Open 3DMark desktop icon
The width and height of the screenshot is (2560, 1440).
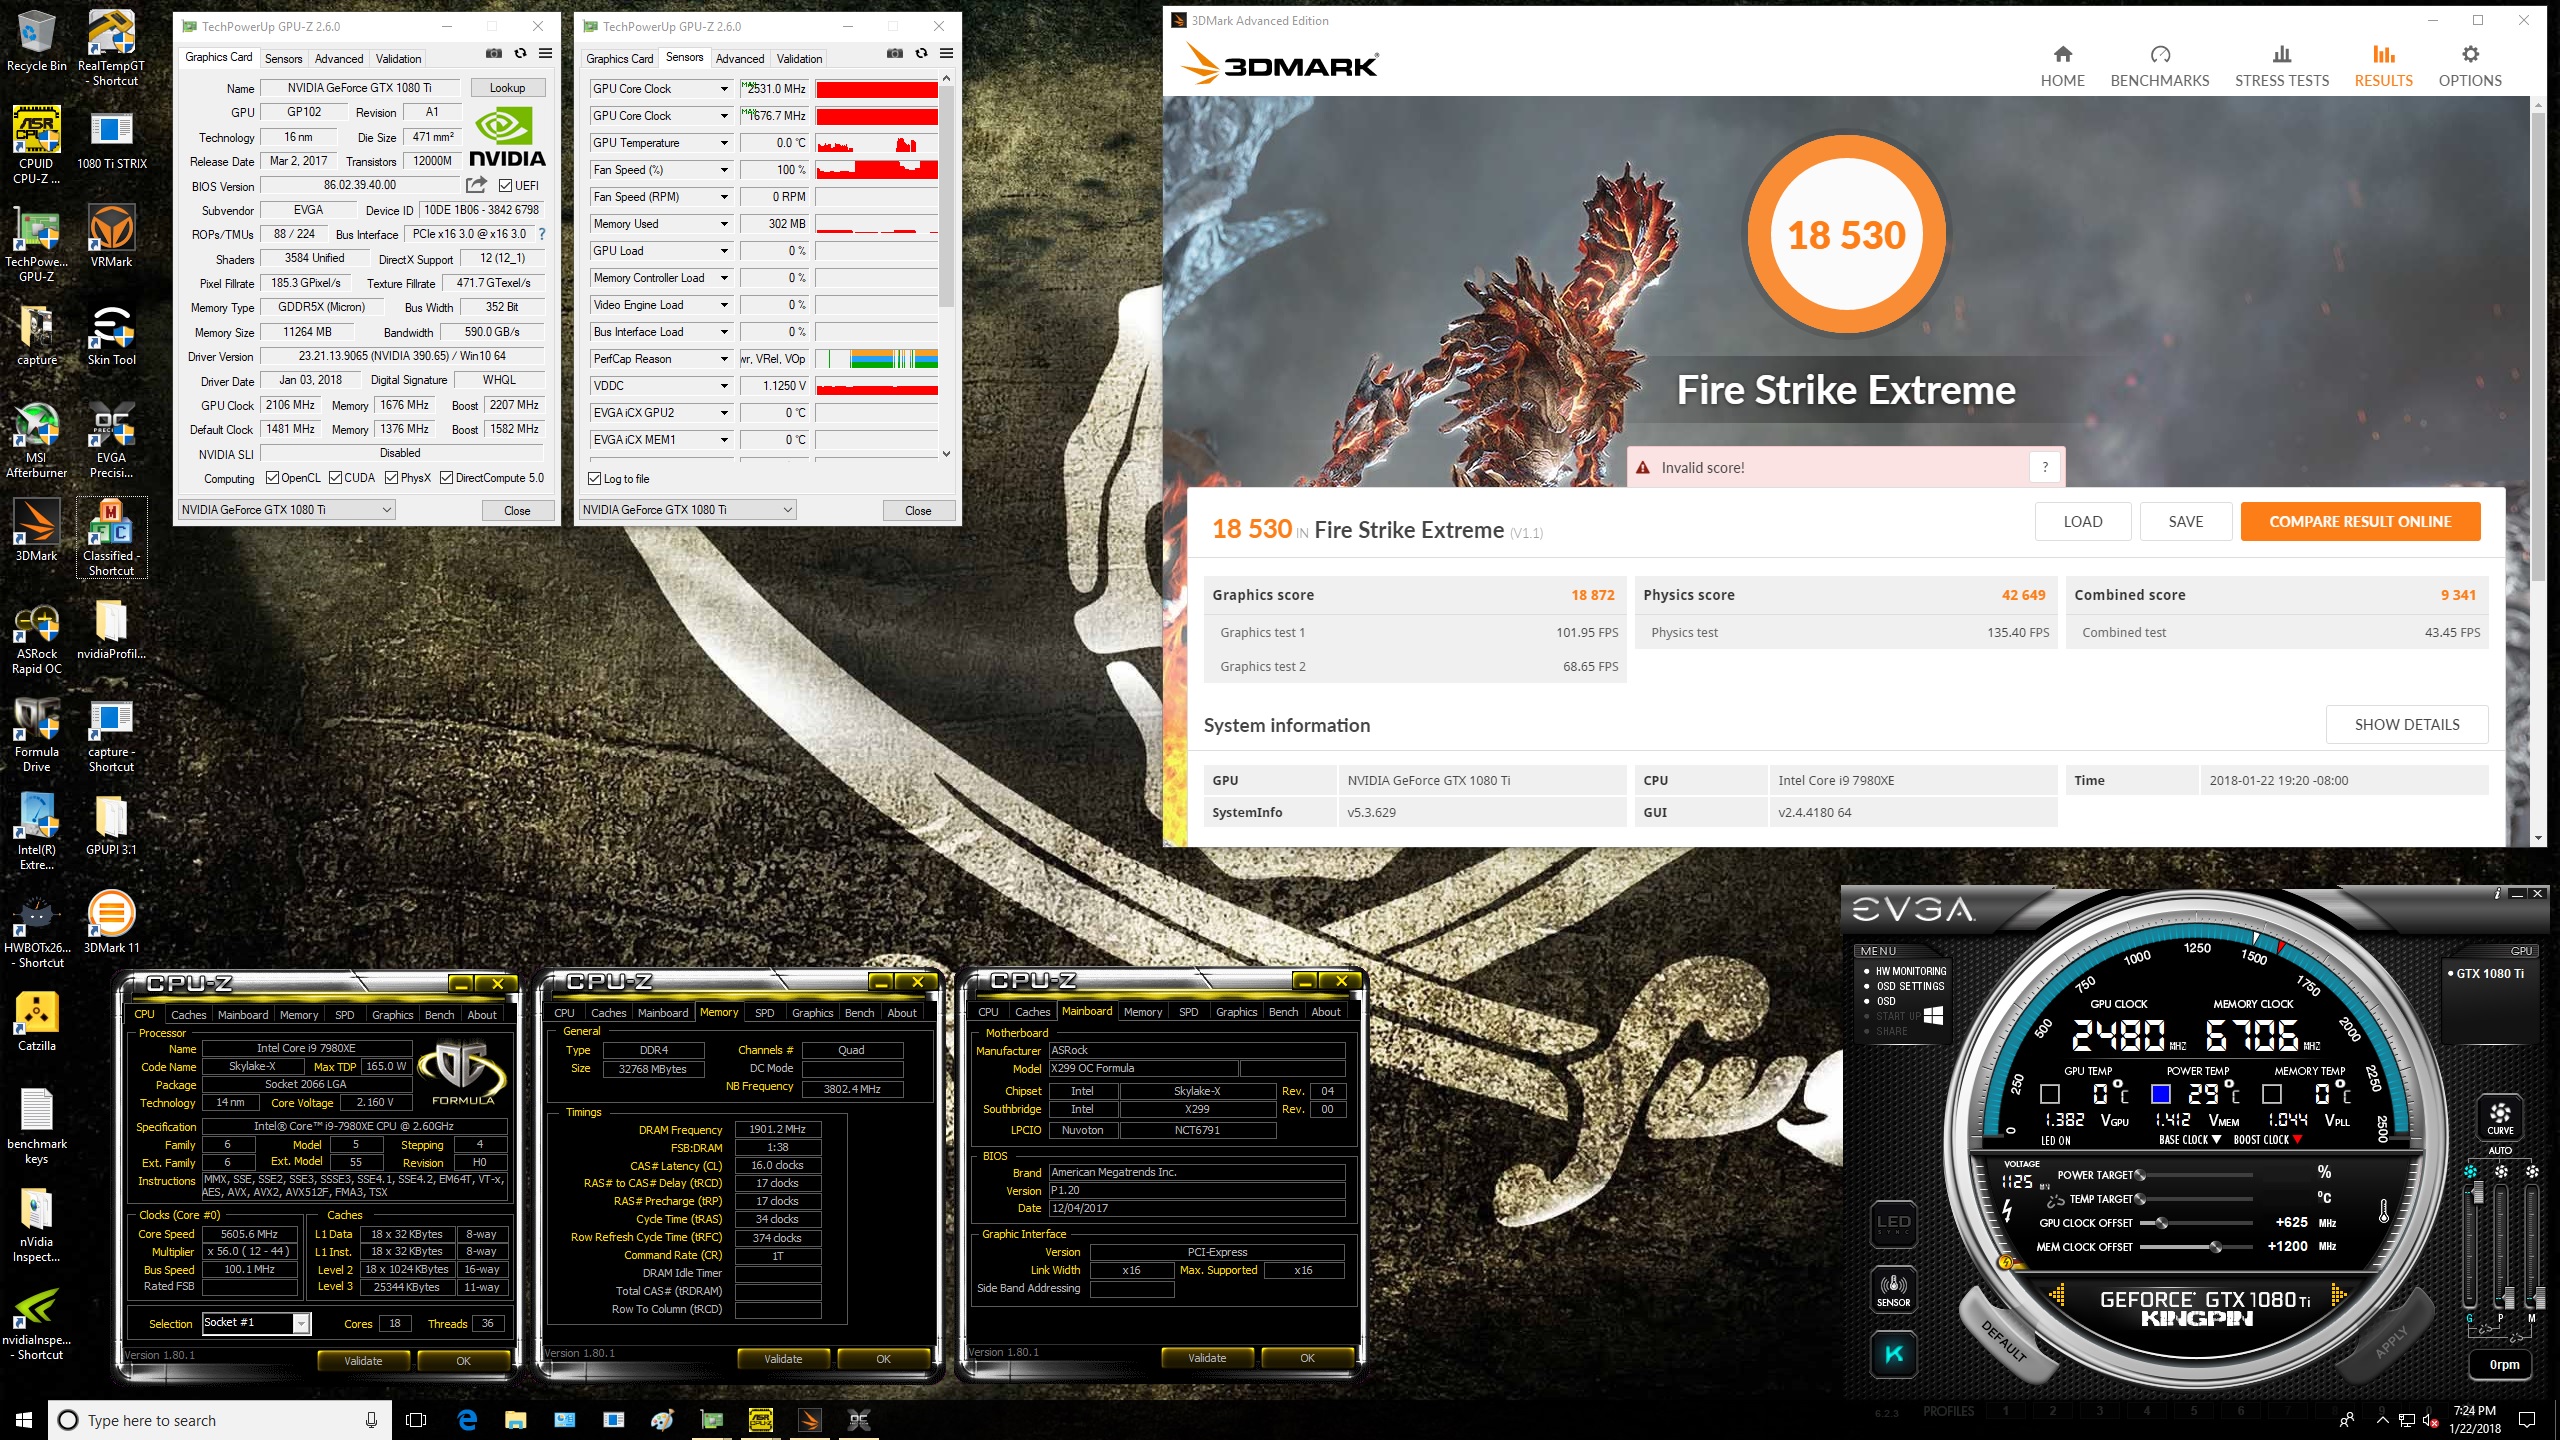[x=37, y=530]
